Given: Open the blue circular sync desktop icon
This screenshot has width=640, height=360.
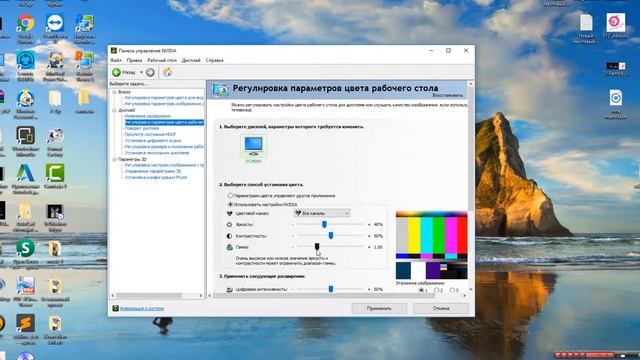Looking at the screenshot, I should (25, 60).
